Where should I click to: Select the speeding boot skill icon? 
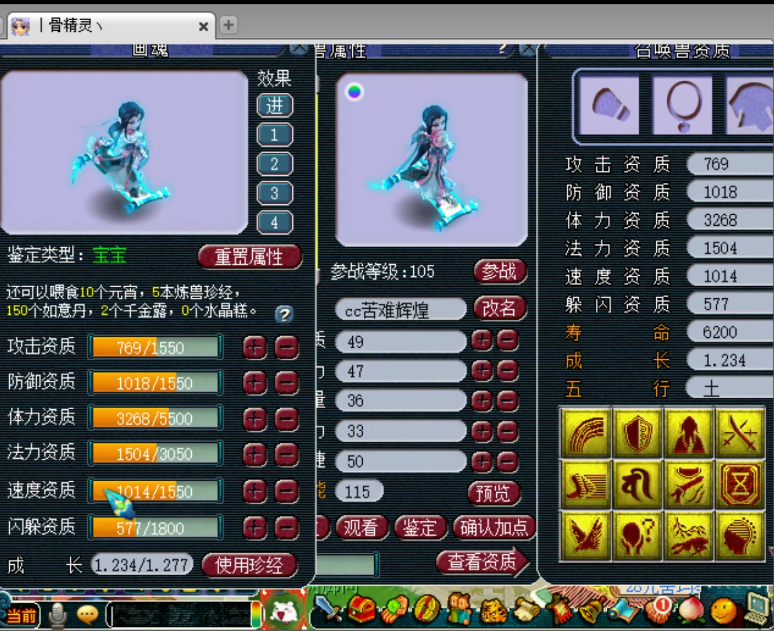(x=586, y=485)
